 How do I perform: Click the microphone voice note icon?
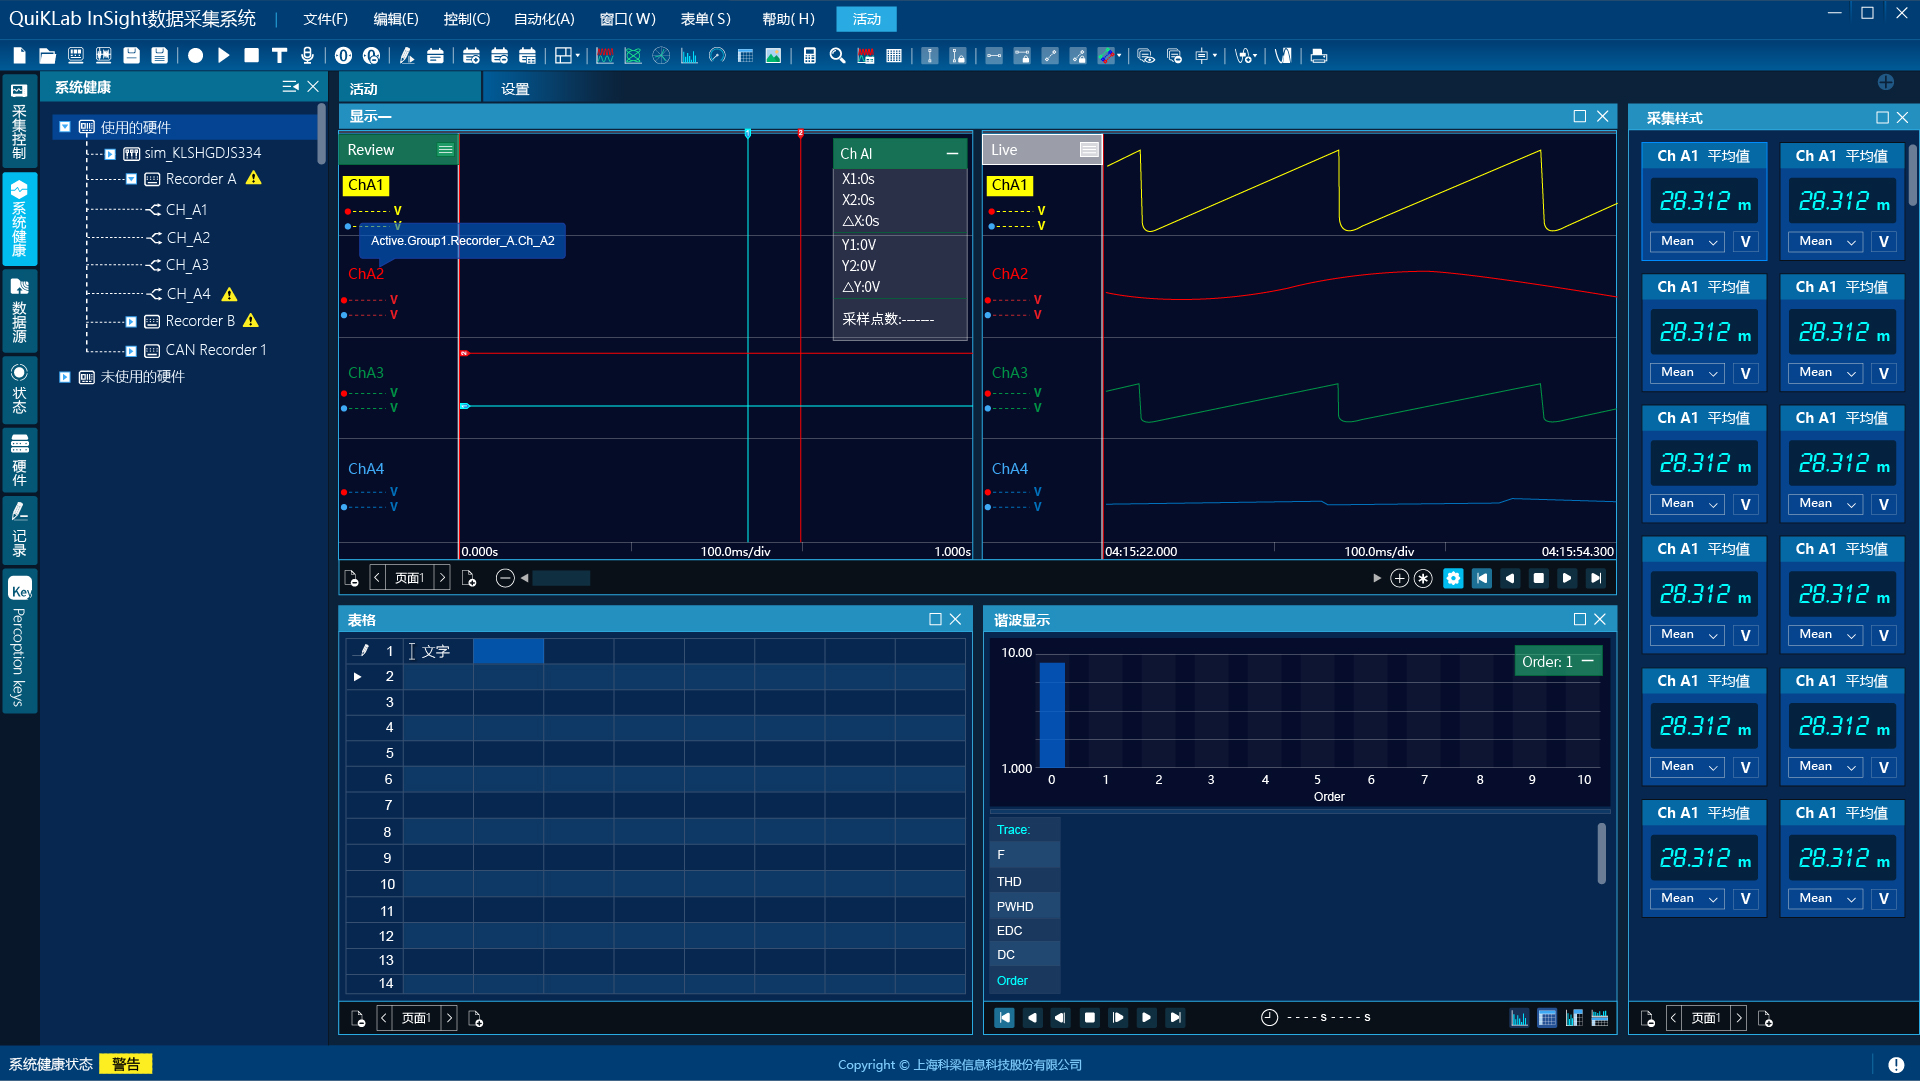pos(308,56)
